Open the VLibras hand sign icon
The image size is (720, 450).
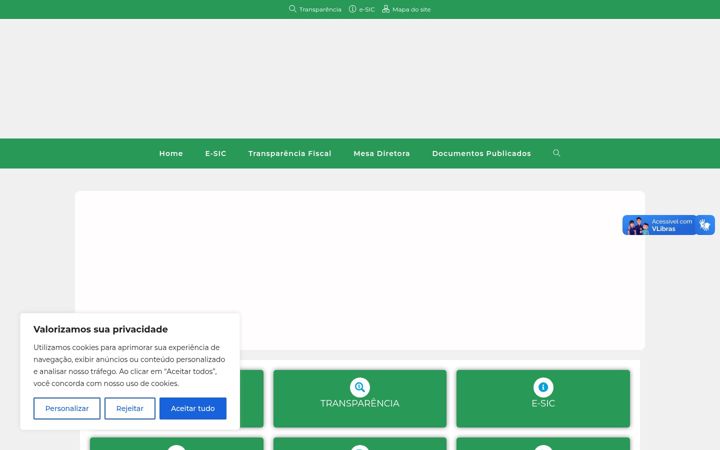point(705,225)
